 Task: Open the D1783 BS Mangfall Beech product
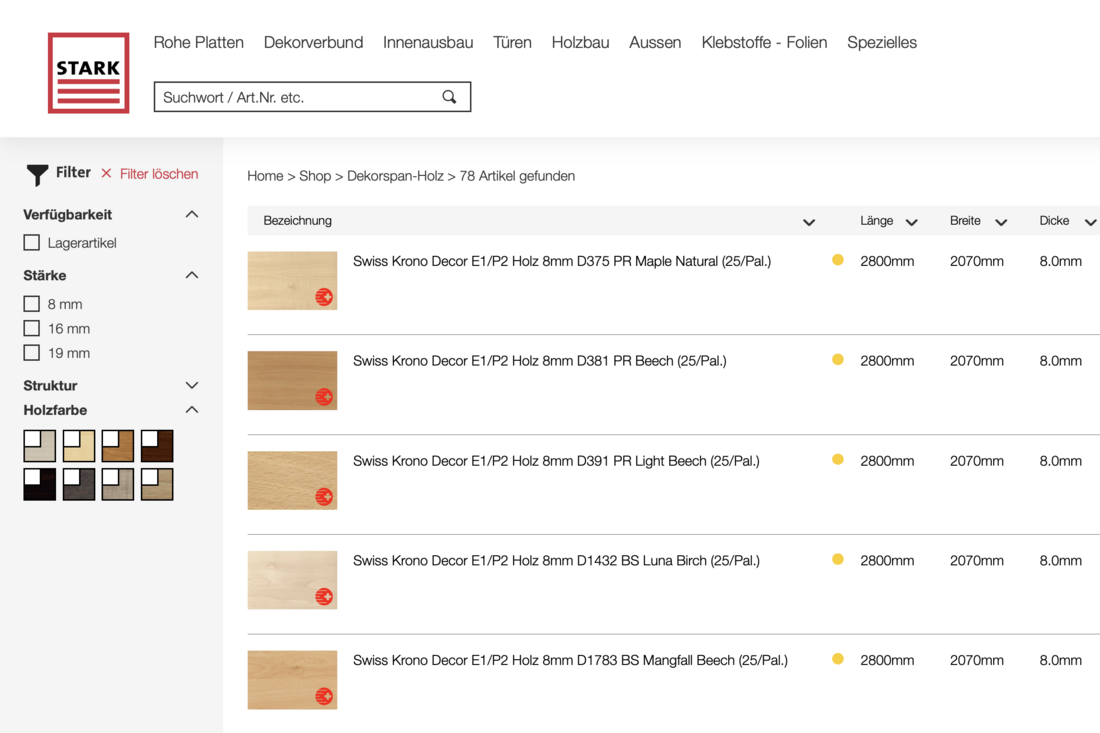tap(570, 660)
